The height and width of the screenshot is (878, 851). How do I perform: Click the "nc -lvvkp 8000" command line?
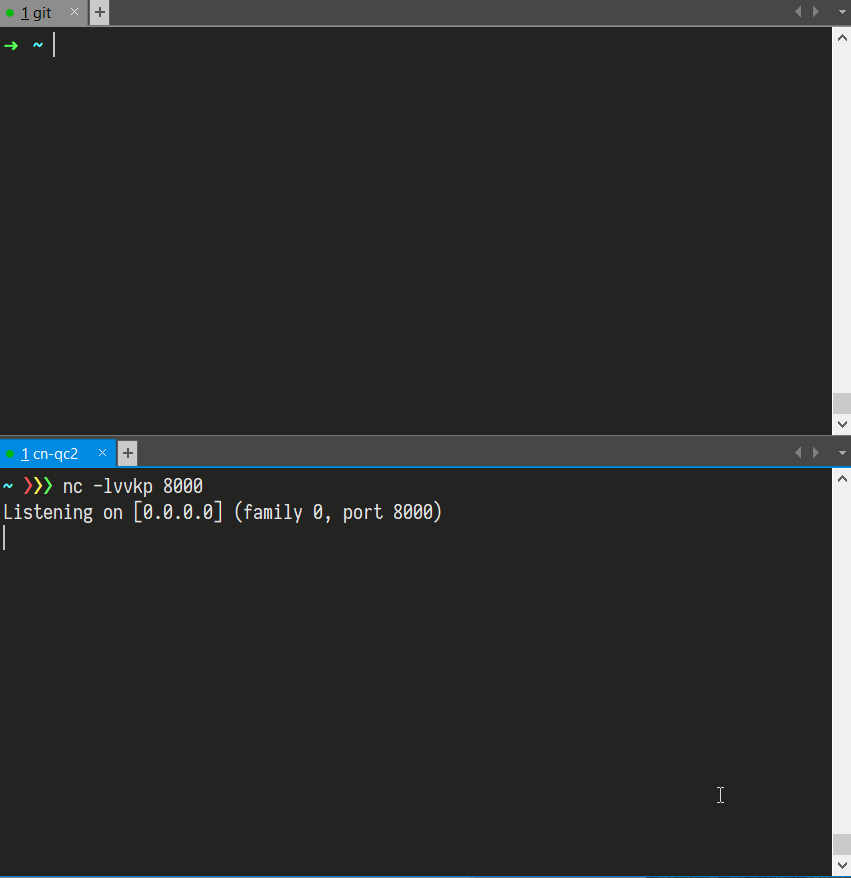coord(132,487)
